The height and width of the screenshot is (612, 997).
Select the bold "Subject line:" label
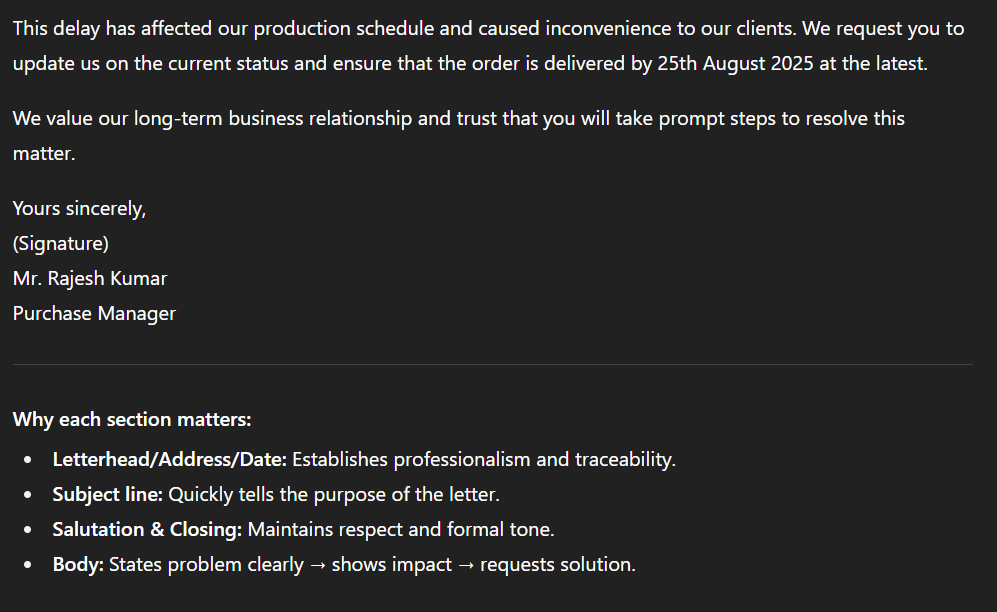[x=108, y=494]
